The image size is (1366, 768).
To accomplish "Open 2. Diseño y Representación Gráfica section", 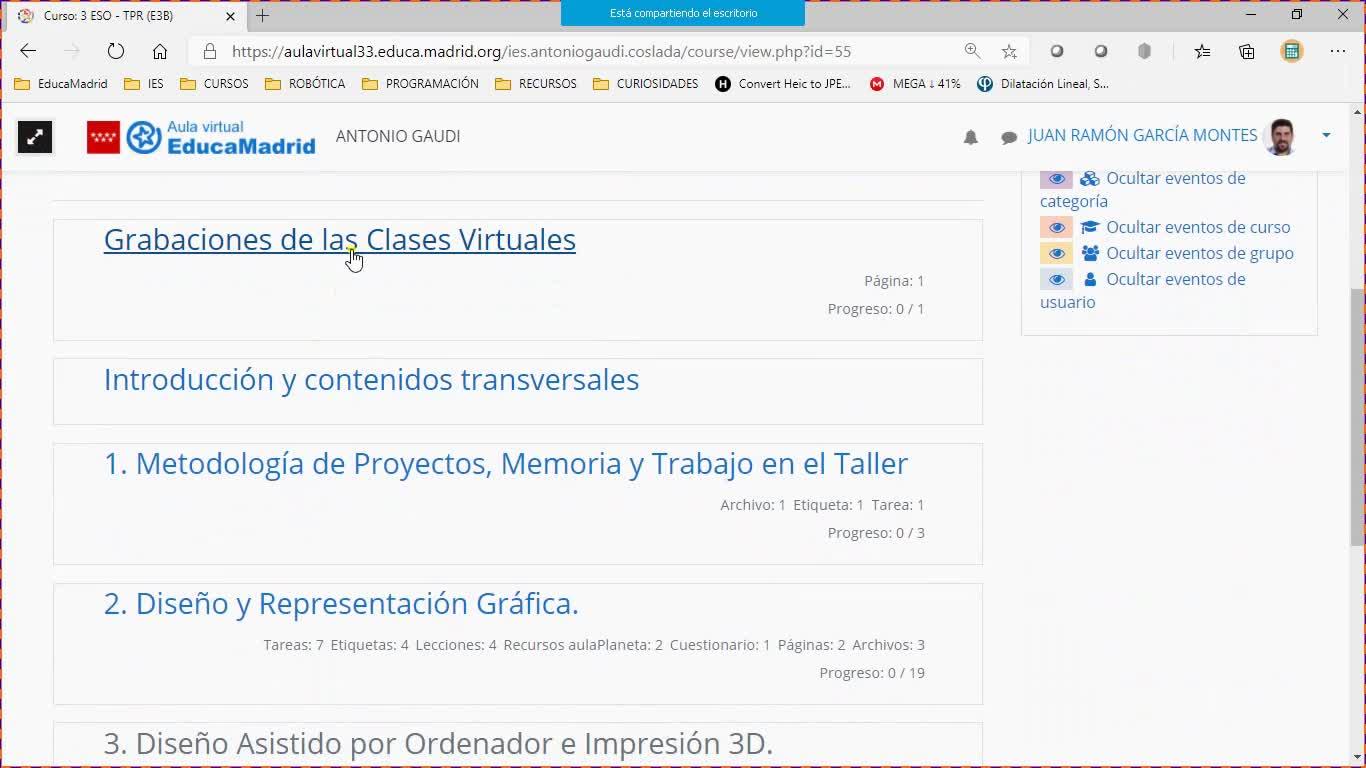I will click(341, 603).
